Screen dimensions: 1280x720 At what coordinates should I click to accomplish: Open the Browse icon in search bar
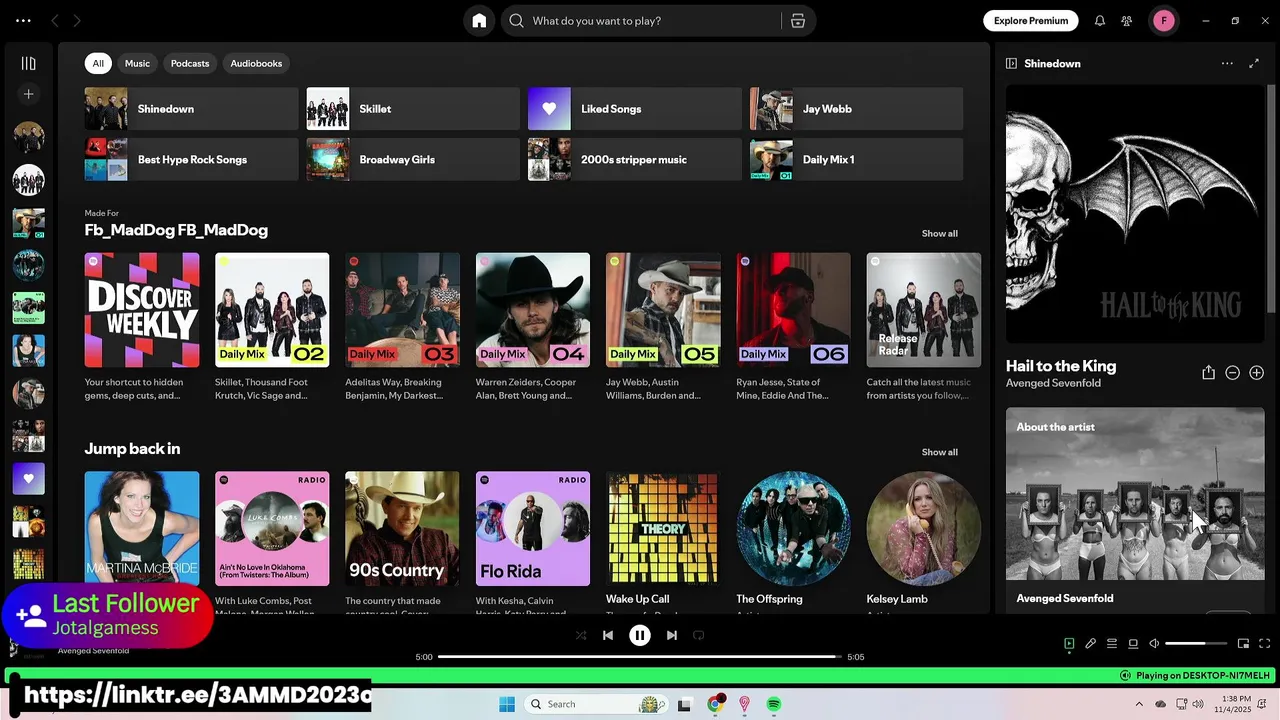[797, 21]
